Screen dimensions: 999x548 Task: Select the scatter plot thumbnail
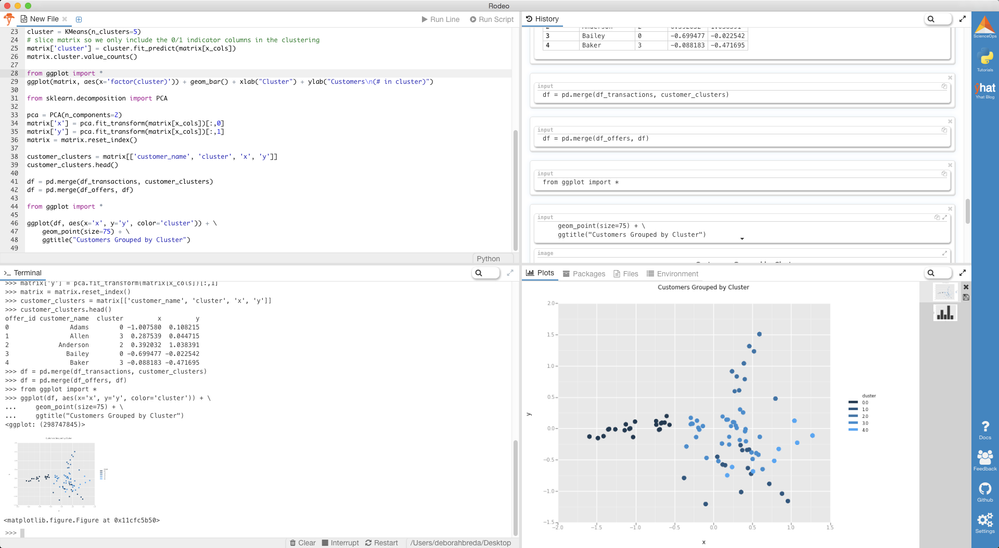pyautogui.click(x=945, y=291)
